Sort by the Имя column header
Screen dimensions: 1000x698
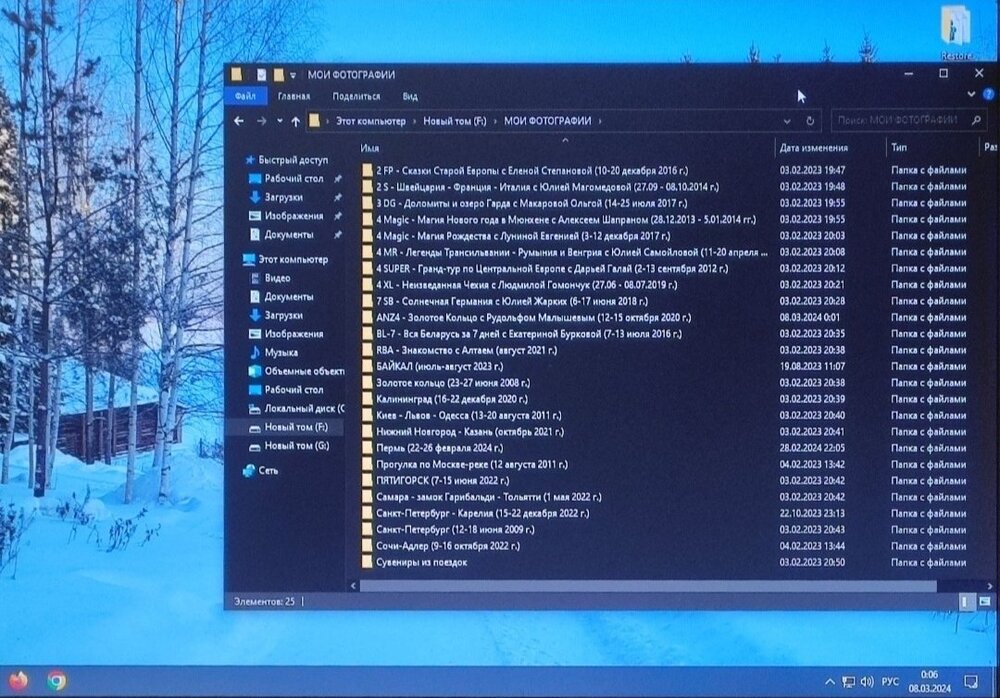(370, 148)
